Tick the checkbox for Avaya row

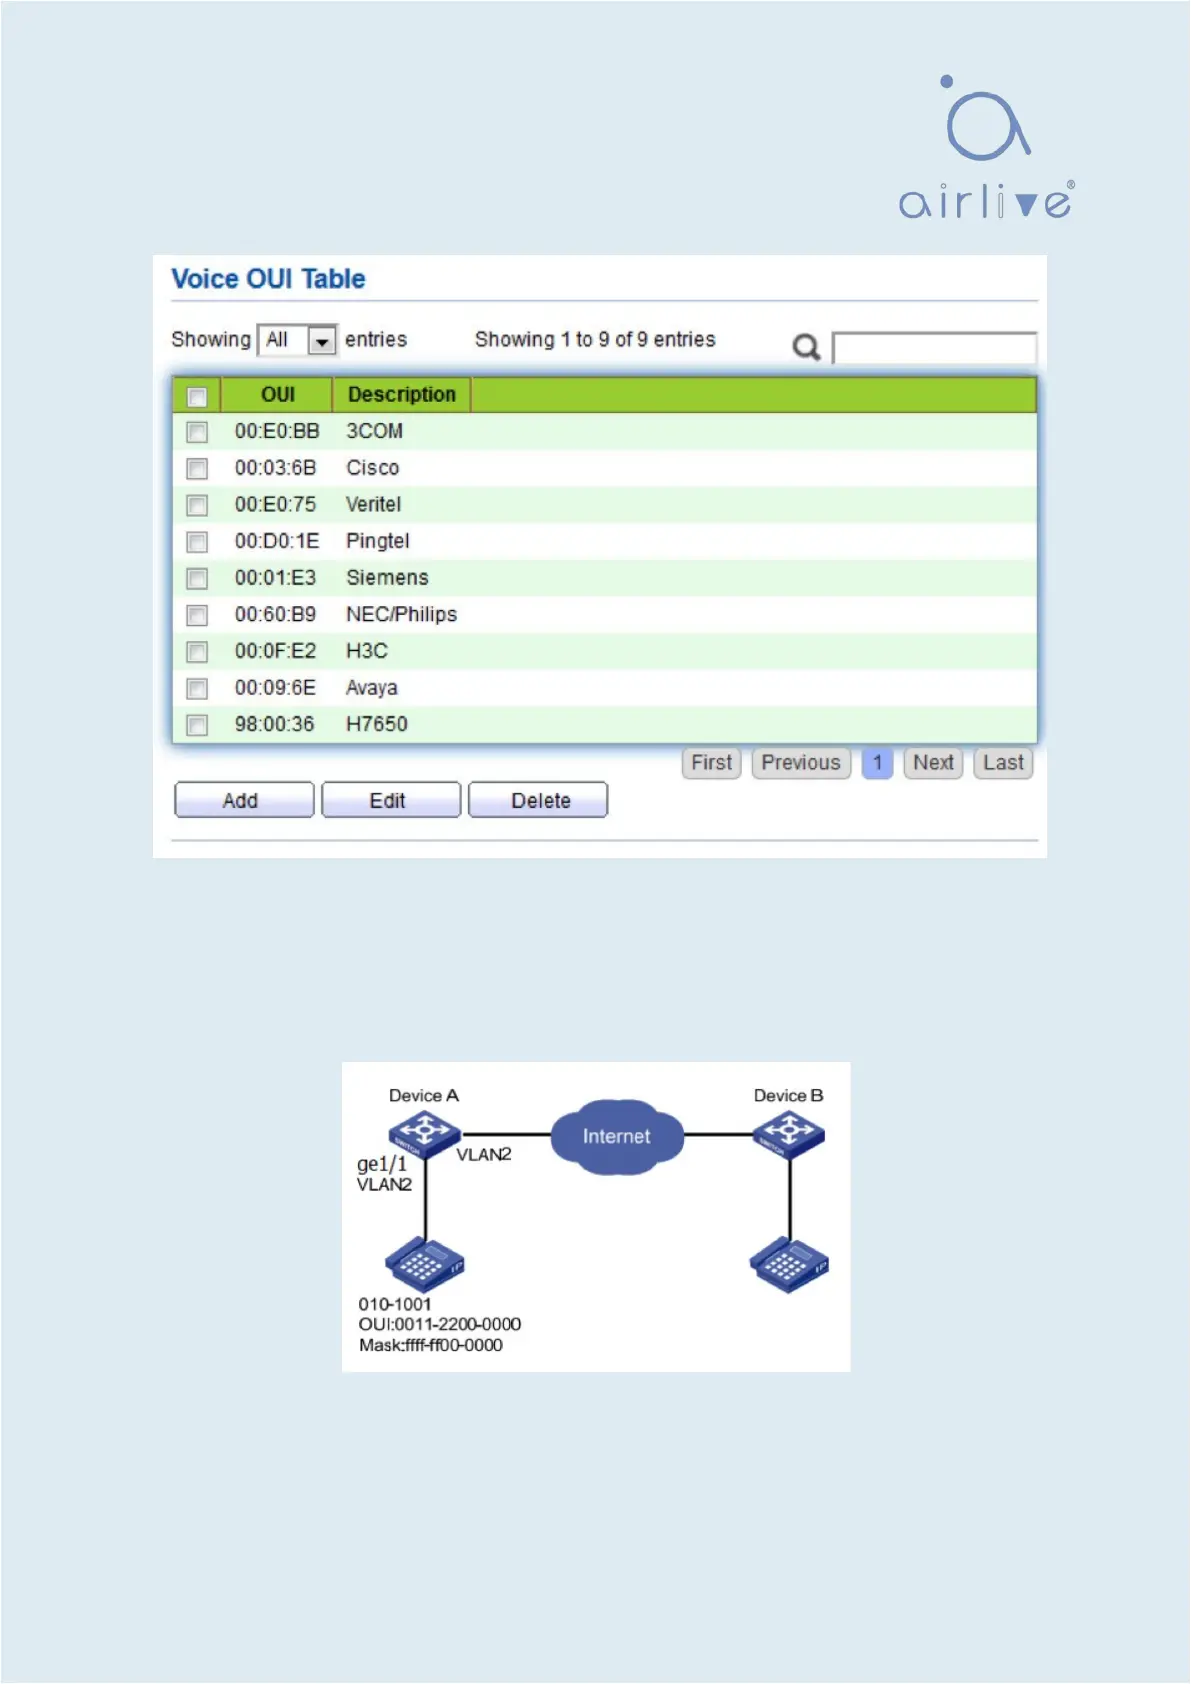point(197,689)
